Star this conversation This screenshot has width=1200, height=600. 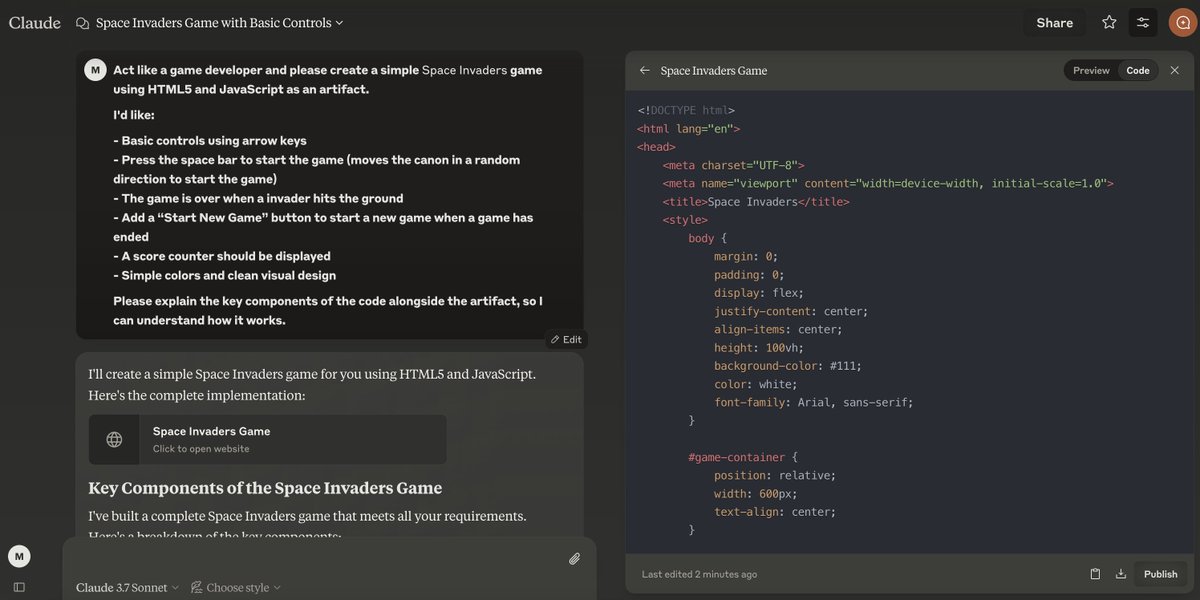click(1109, 22)
